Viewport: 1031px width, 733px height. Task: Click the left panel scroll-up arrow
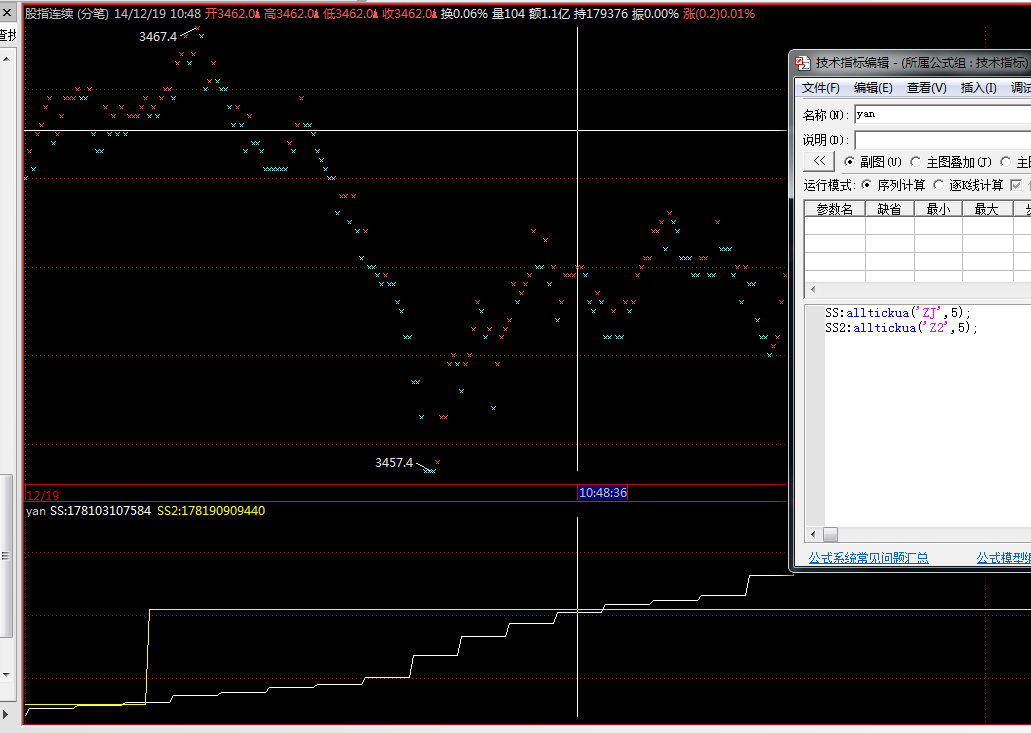coord(7,58)
